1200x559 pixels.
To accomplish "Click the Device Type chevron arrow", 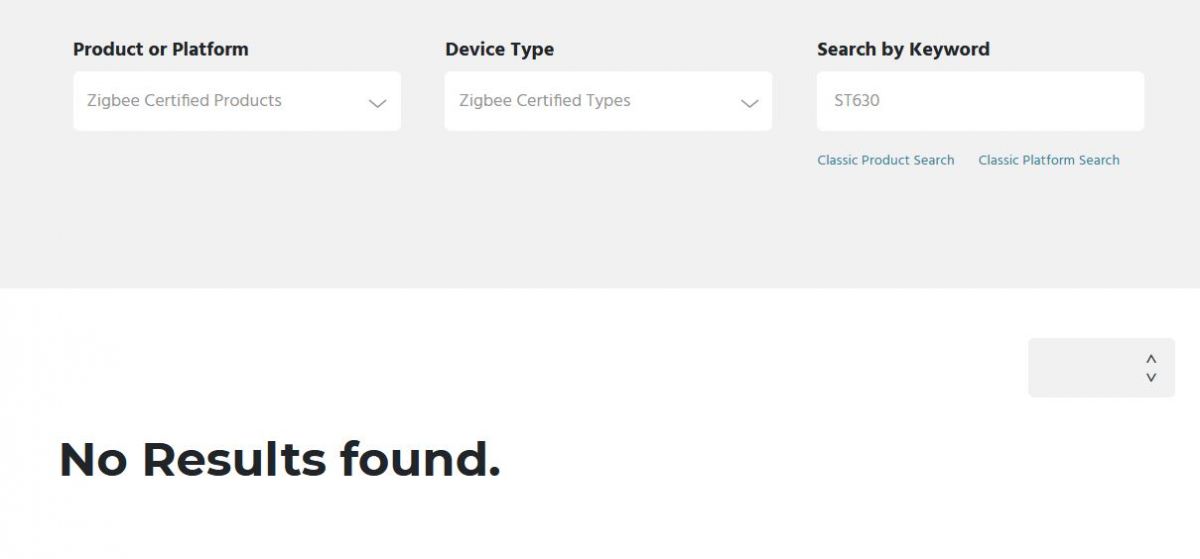I will point(749,103).
